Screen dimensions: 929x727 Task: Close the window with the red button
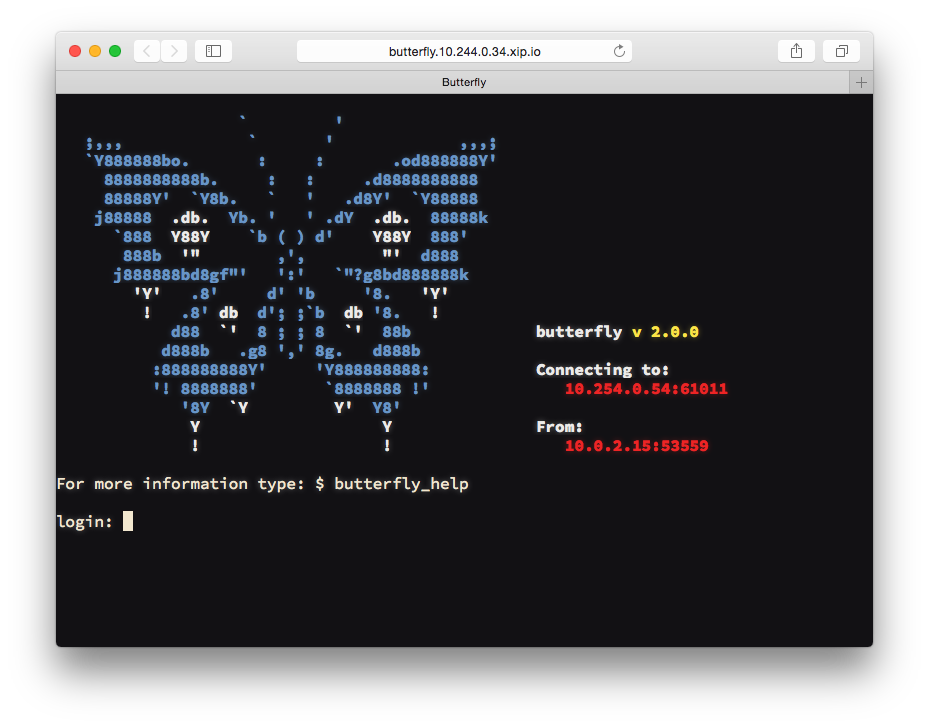click(x=75, y=51)
